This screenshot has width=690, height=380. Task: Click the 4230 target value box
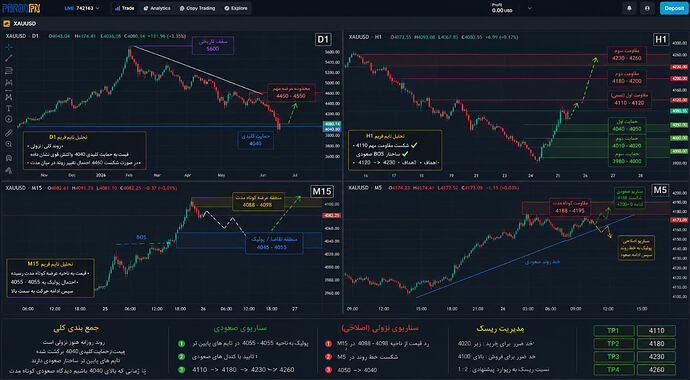tap(656, 357)
